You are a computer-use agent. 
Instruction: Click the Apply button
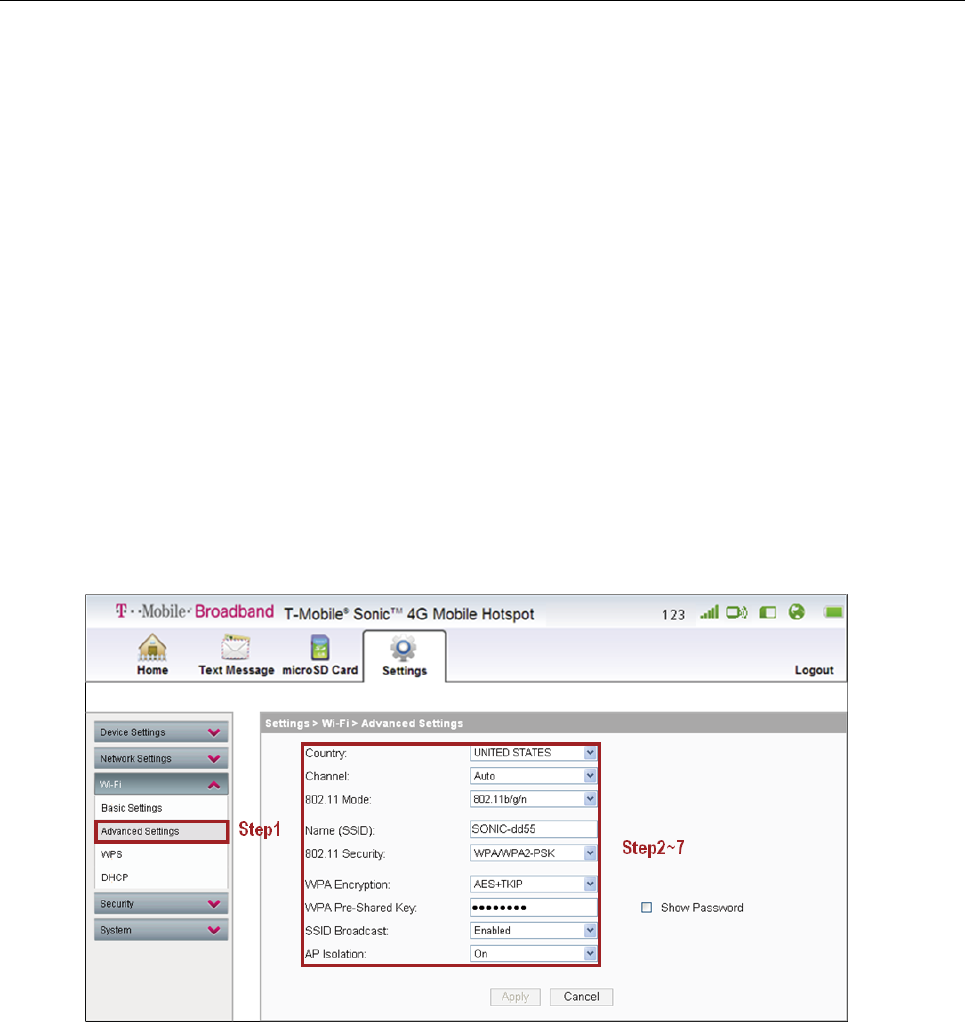tap(515, 997)
